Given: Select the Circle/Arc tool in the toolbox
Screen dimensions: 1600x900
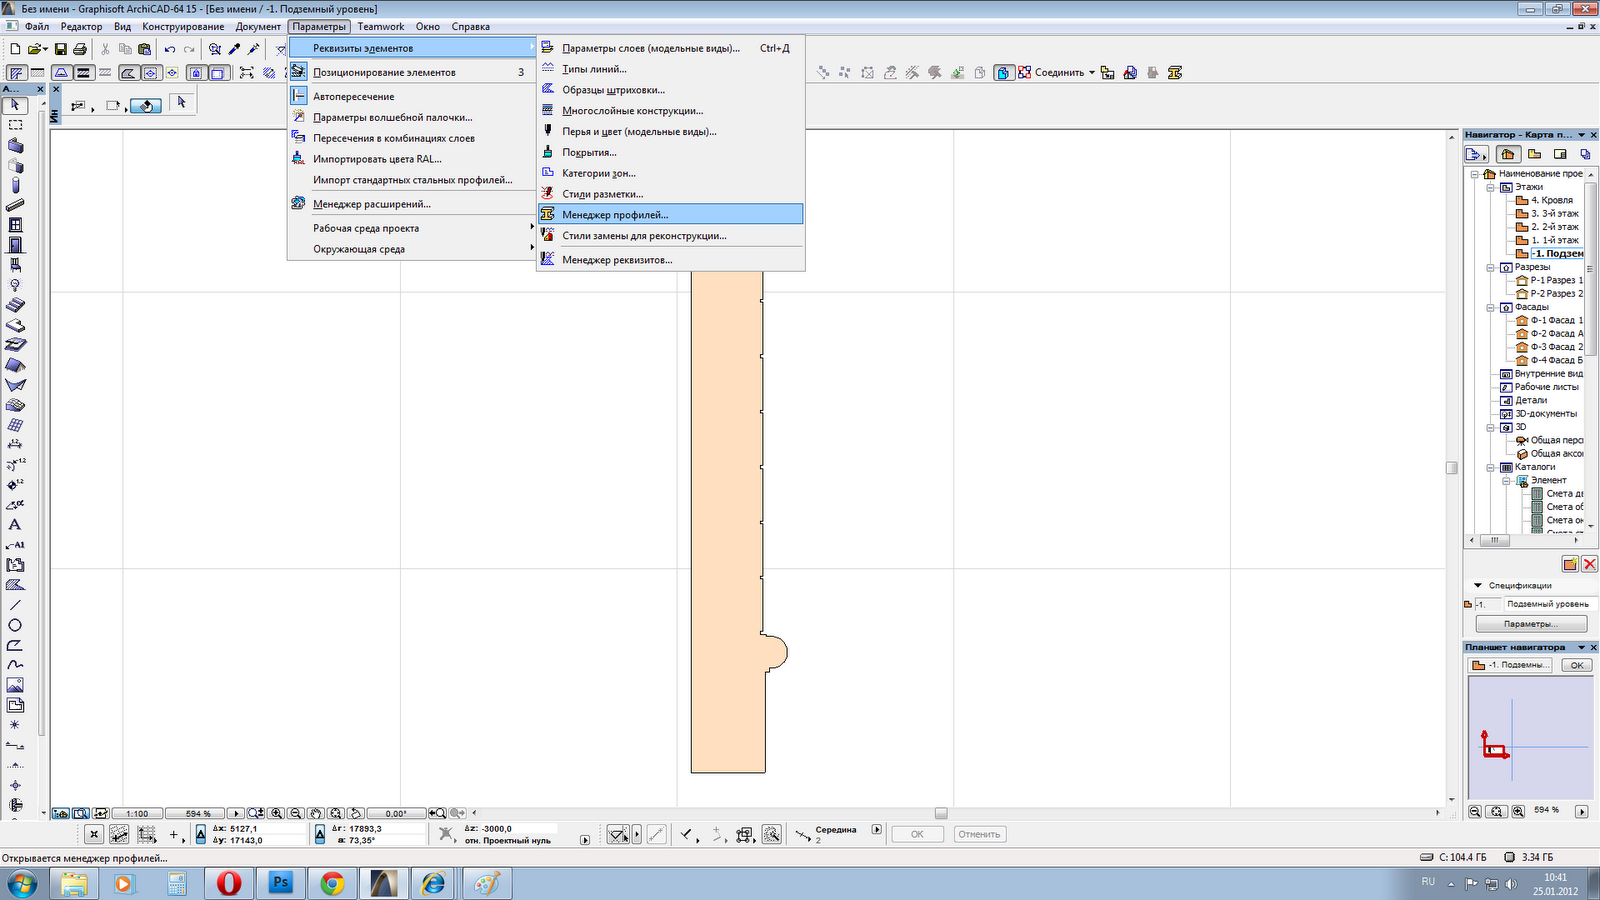Looking at the screenshot, I should tap(15, 625).
